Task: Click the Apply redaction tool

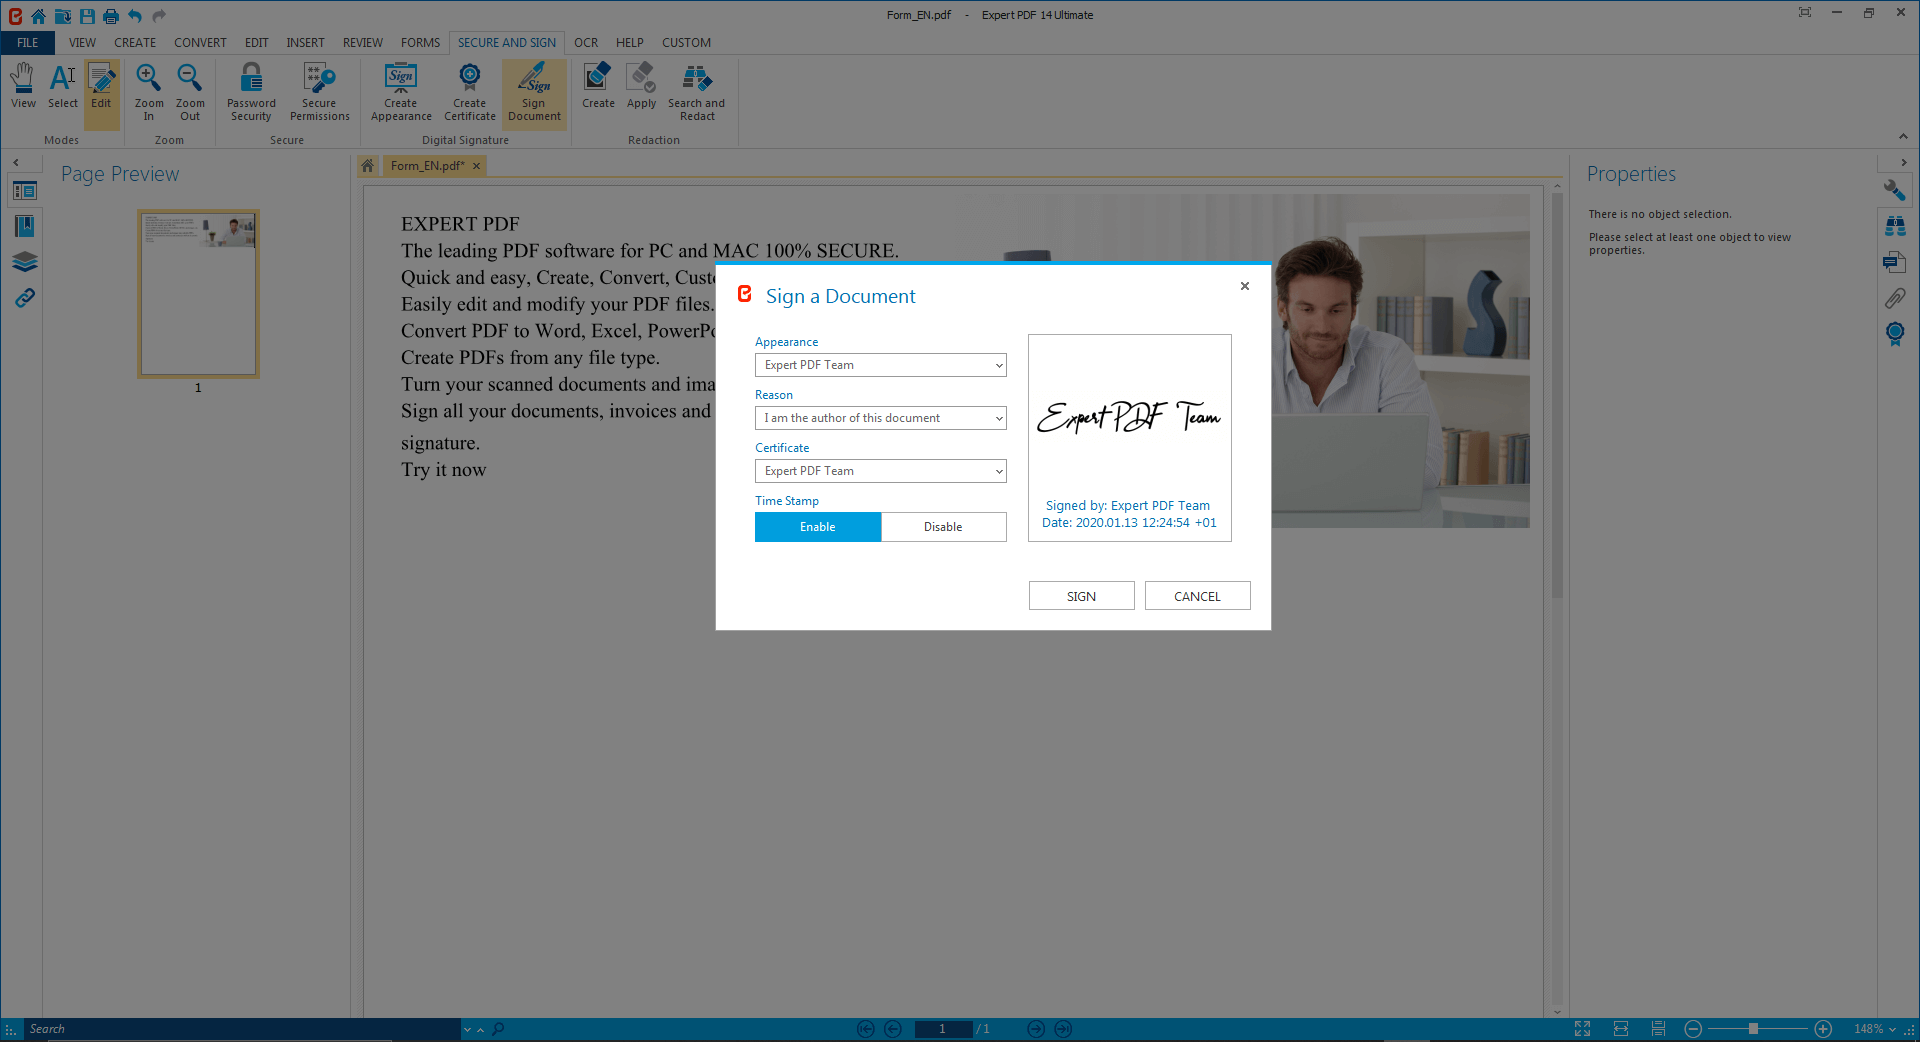Action: tap(641, 86)
